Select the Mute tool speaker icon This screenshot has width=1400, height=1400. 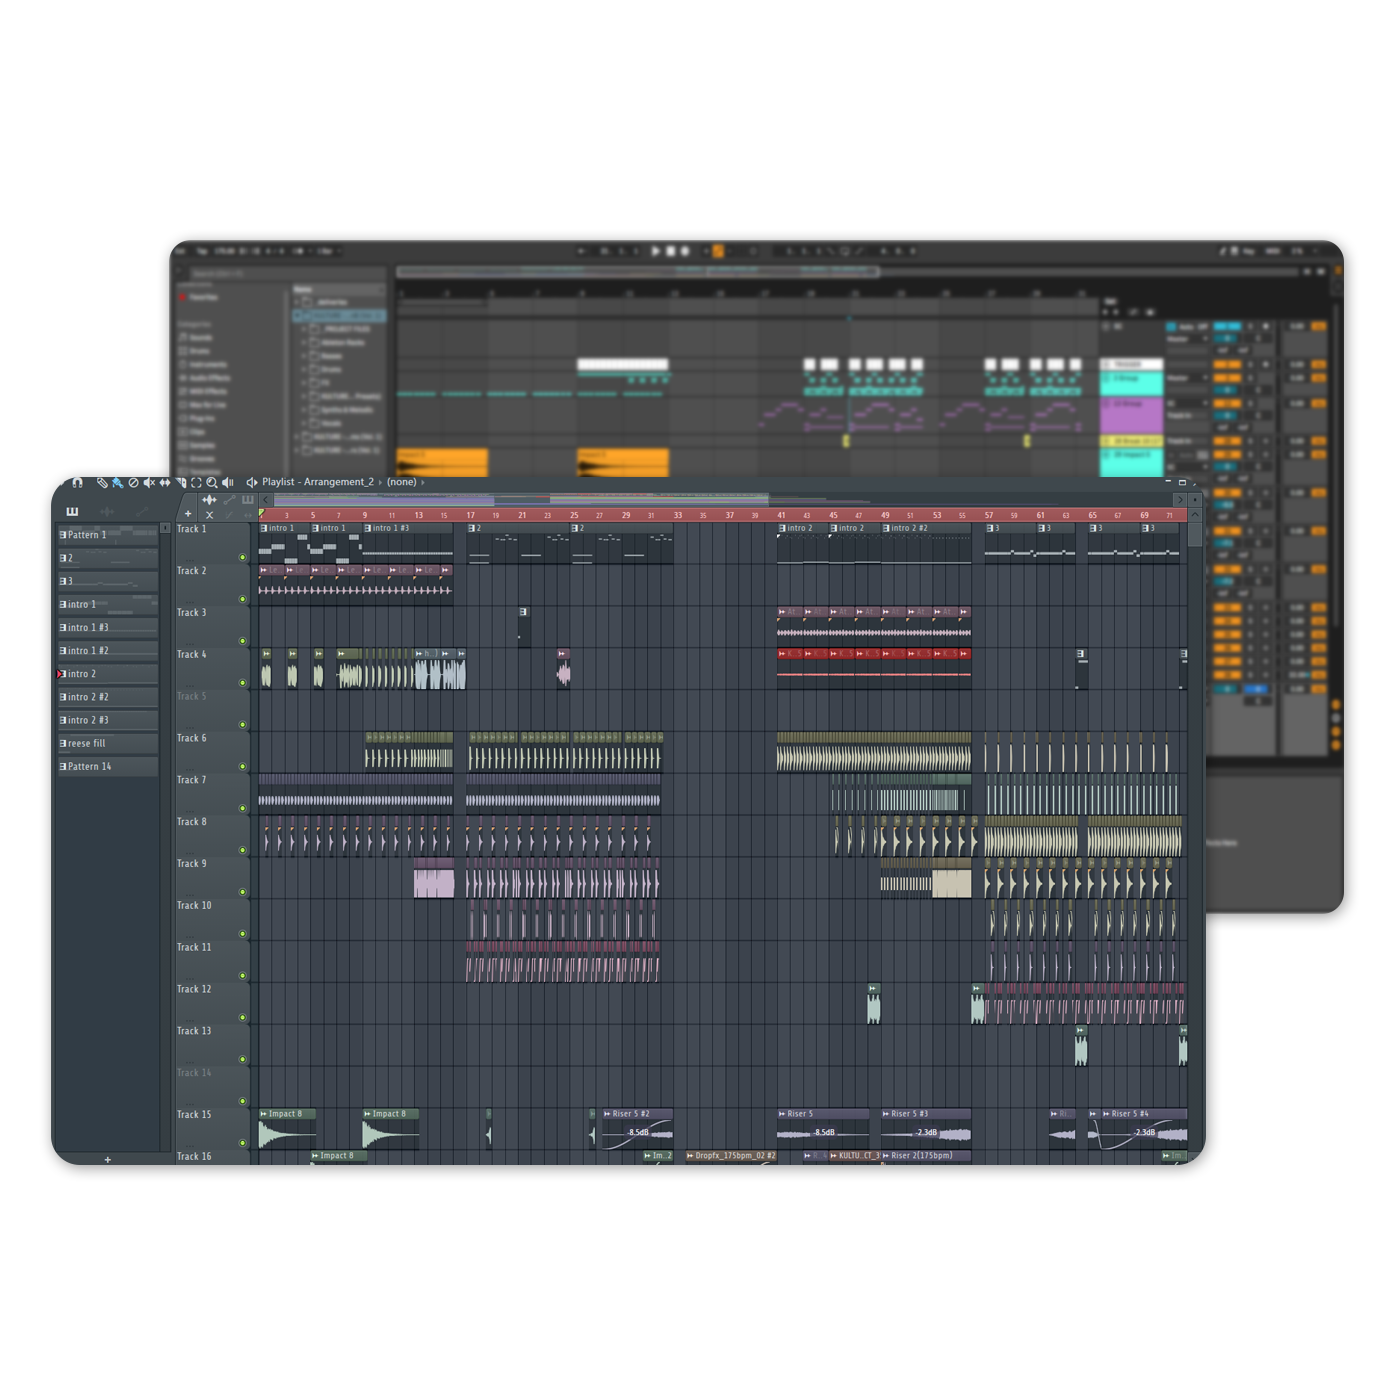(x=149, y=483)
